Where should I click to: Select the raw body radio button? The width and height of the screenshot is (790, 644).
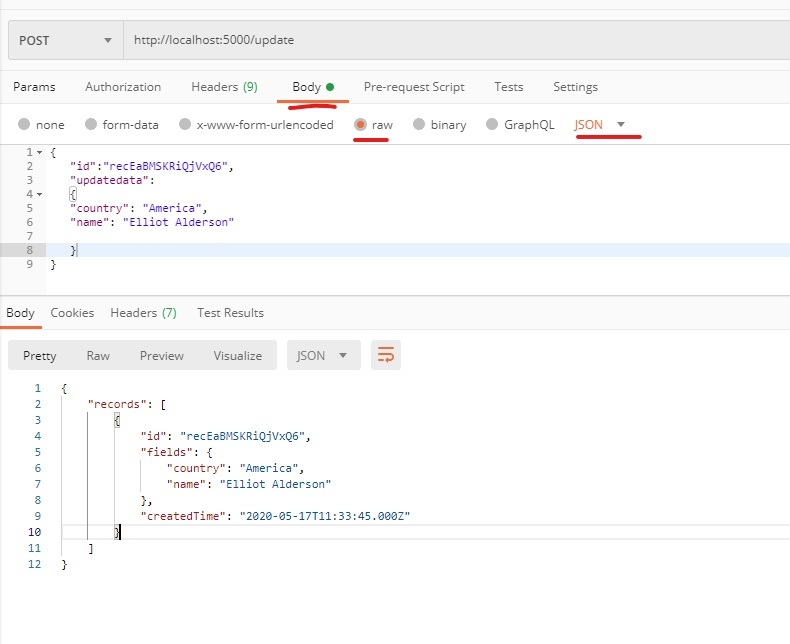pyautogui.click(x=361, y=125)
